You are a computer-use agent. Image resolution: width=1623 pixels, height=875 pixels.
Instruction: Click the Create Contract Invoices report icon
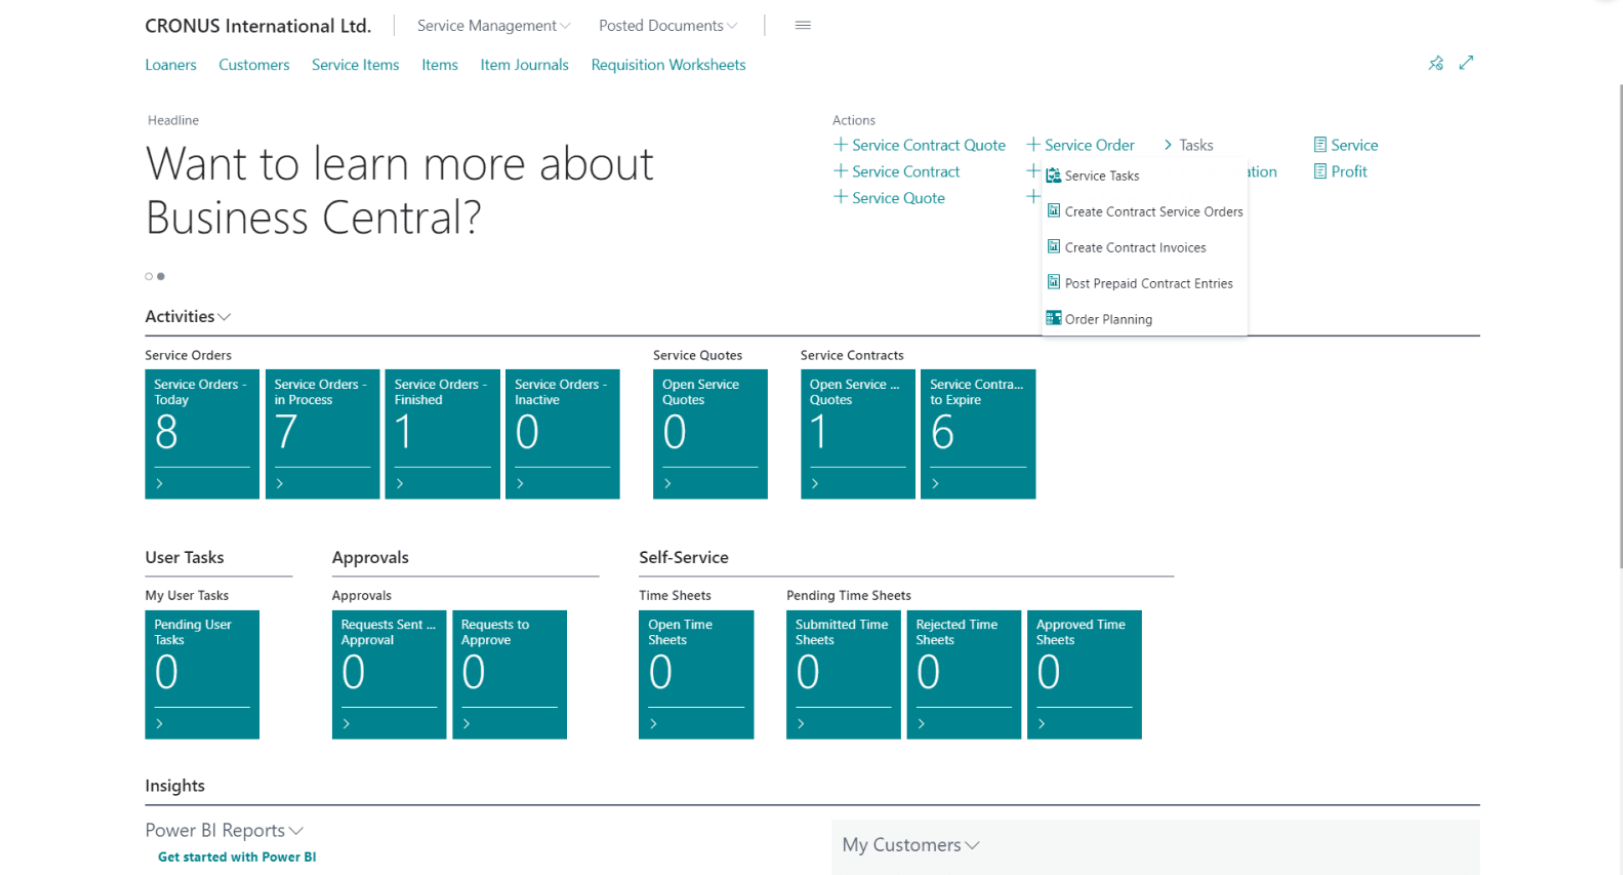coord(1053,246)
